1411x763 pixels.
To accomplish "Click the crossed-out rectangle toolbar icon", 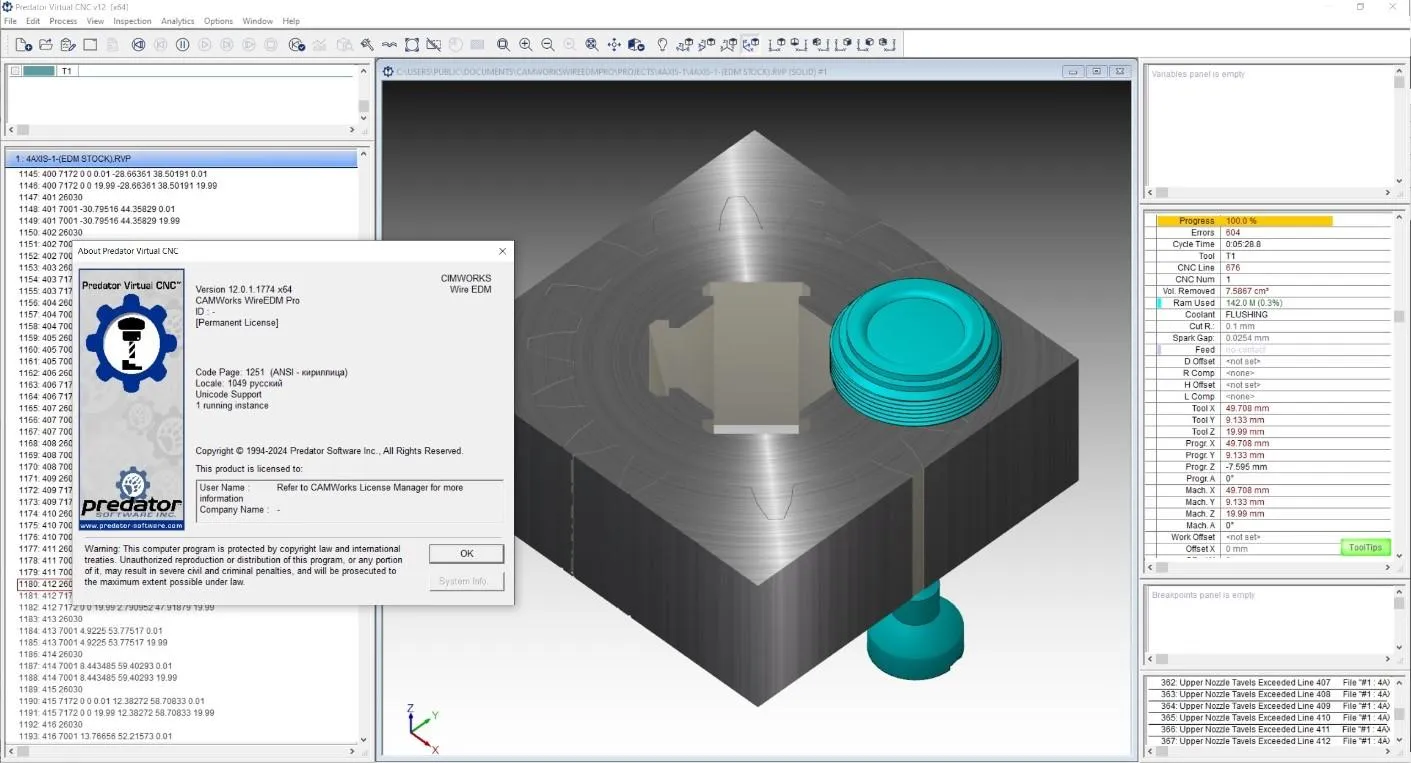I will [x=434, y=45].
